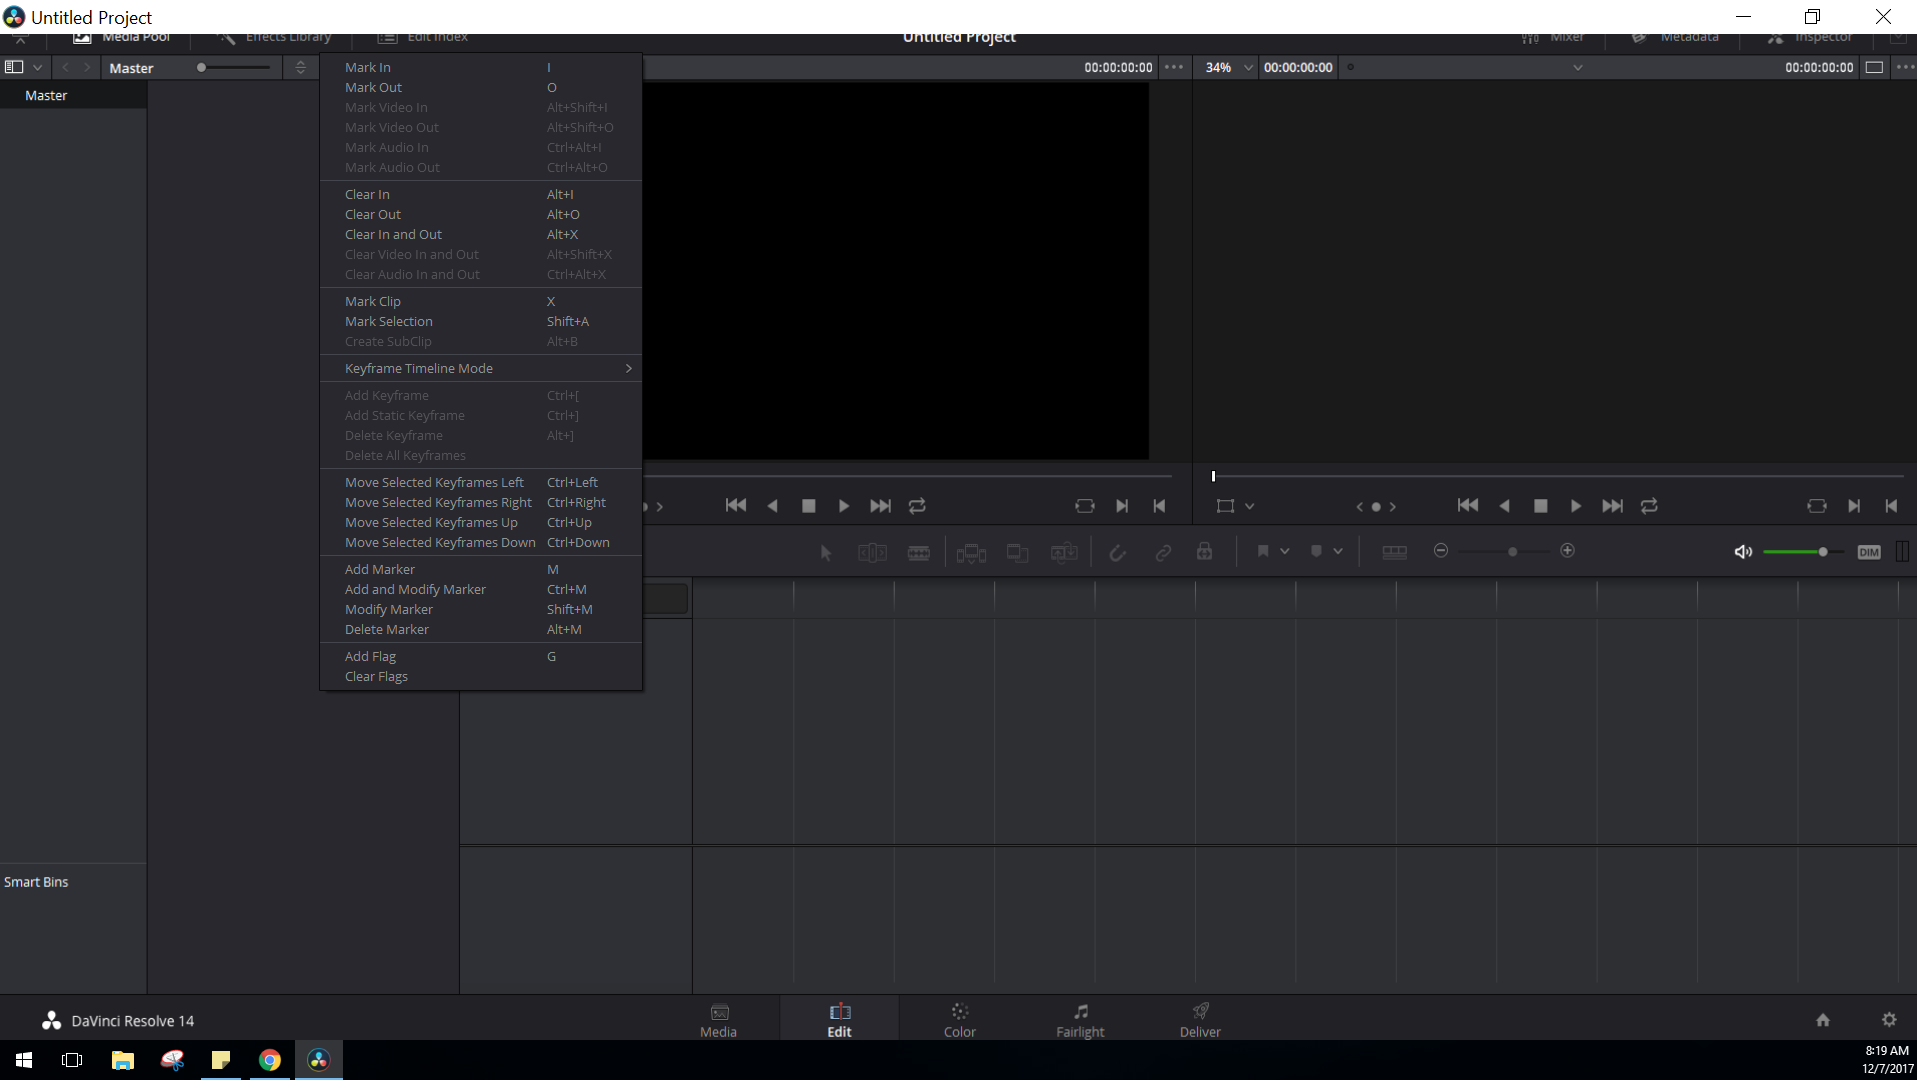Click the Flag icon in timeline toolbar
The width and height of the screenshot is (1917, 1080).
(x=1263, y=551)
